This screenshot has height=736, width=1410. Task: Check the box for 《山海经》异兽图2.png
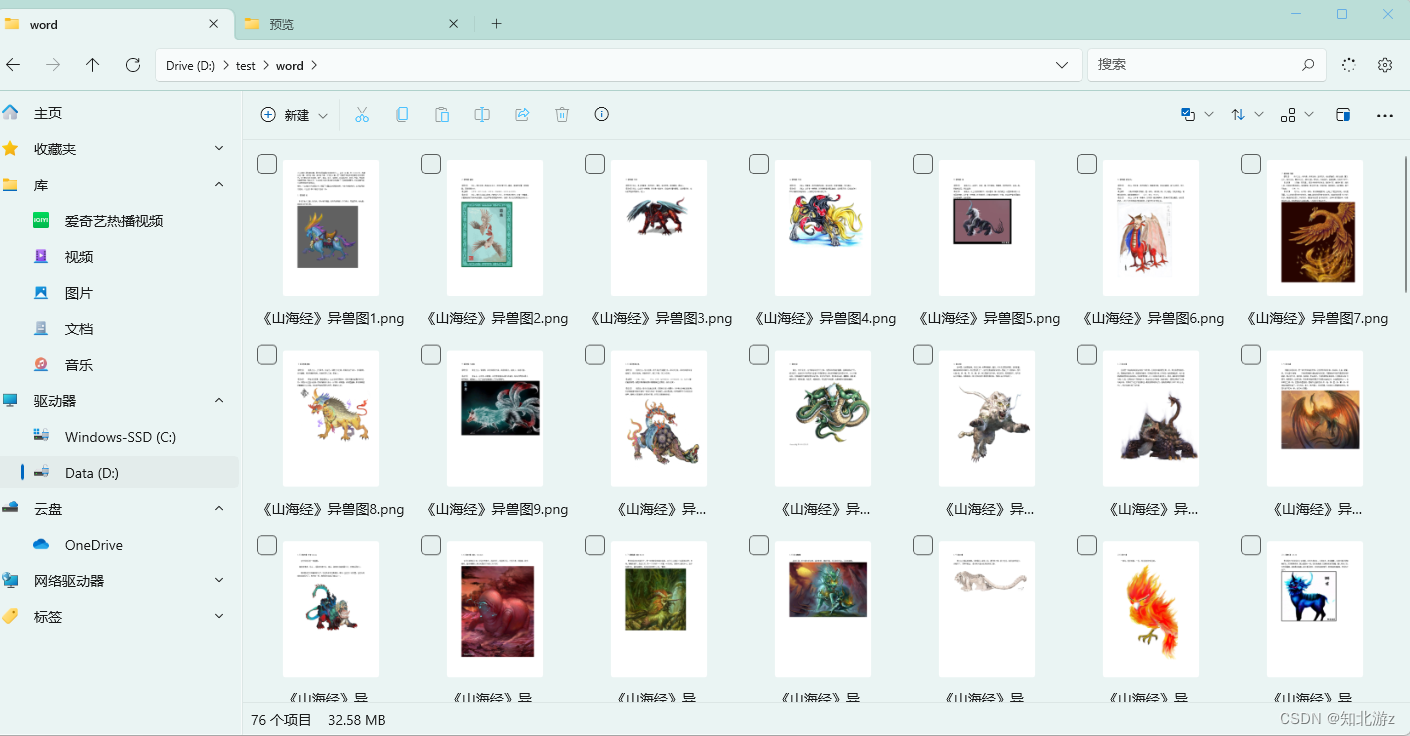431,164
